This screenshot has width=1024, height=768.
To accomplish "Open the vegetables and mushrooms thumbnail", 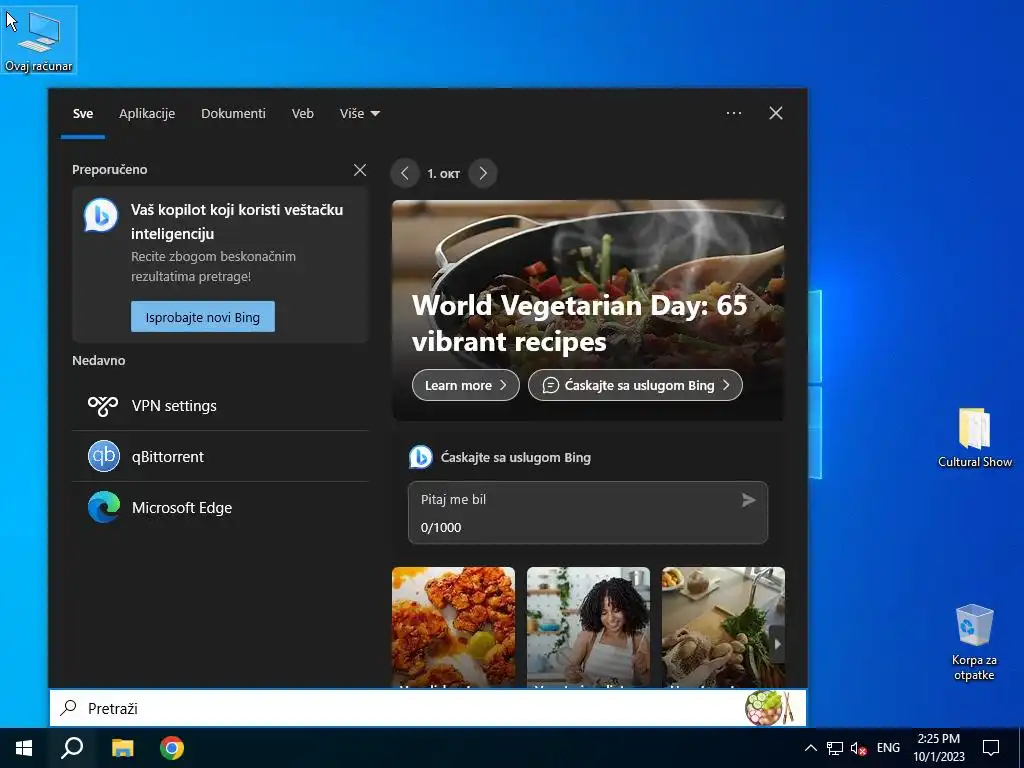I will (x=723, y=626).
